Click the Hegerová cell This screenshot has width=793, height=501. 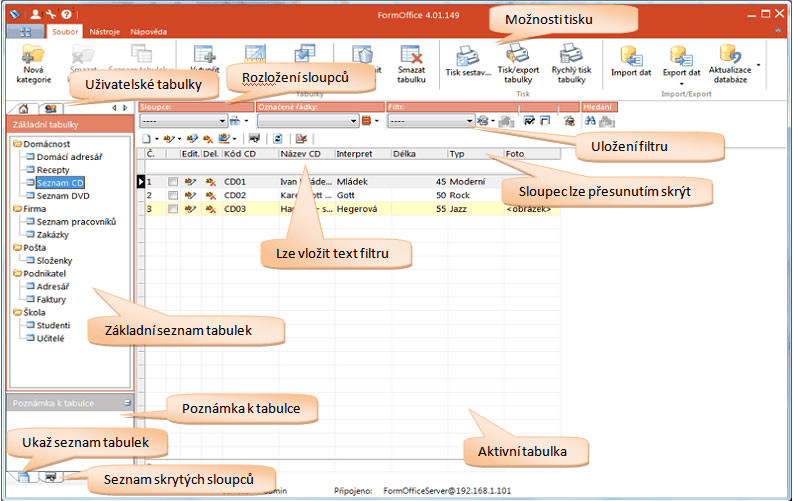point(363,209)
